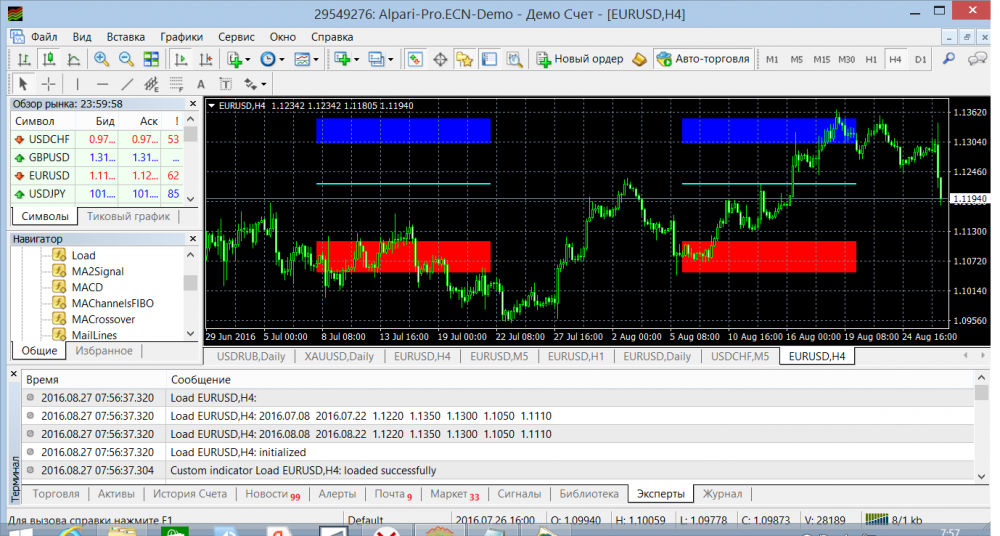This screenshot has width=1000, height=536.
Task: Select the text drawing tool A
Action: [x=201, y=84]
